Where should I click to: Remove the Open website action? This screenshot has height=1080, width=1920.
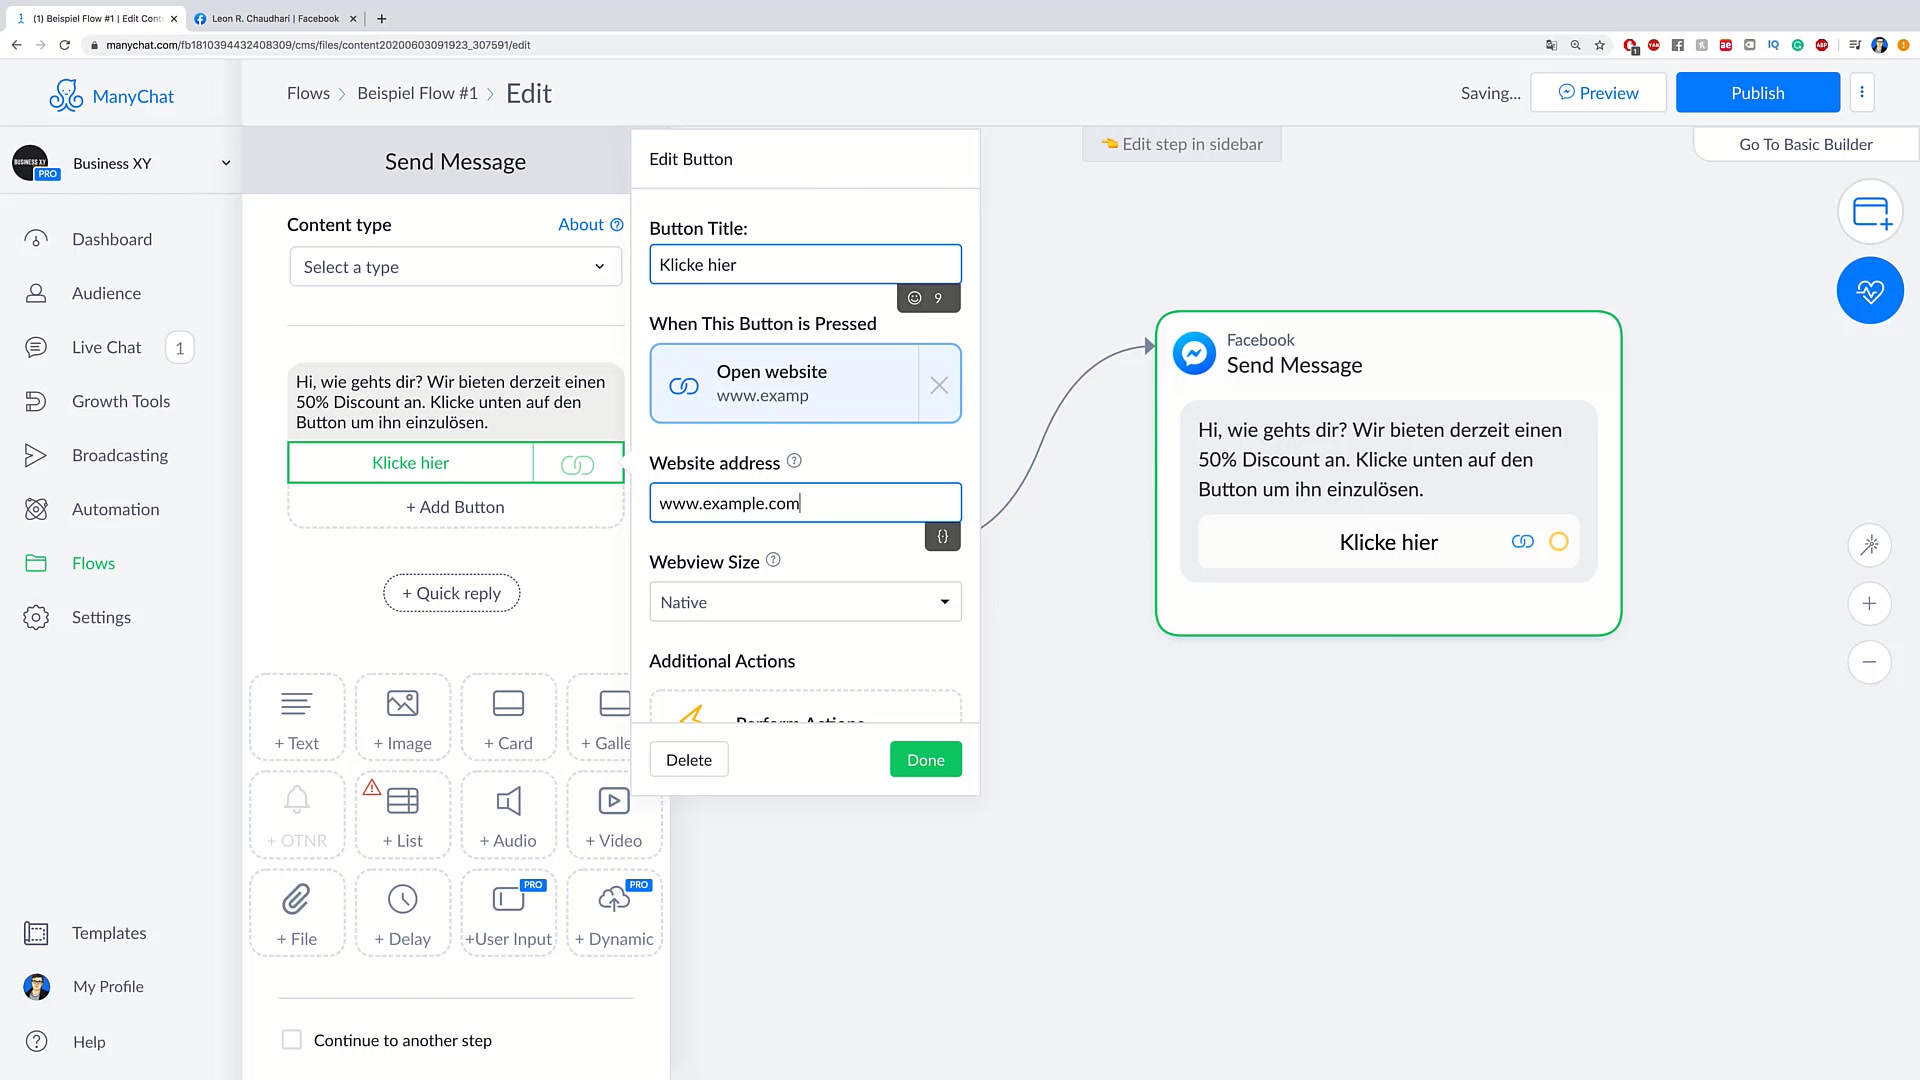point(939,385)
